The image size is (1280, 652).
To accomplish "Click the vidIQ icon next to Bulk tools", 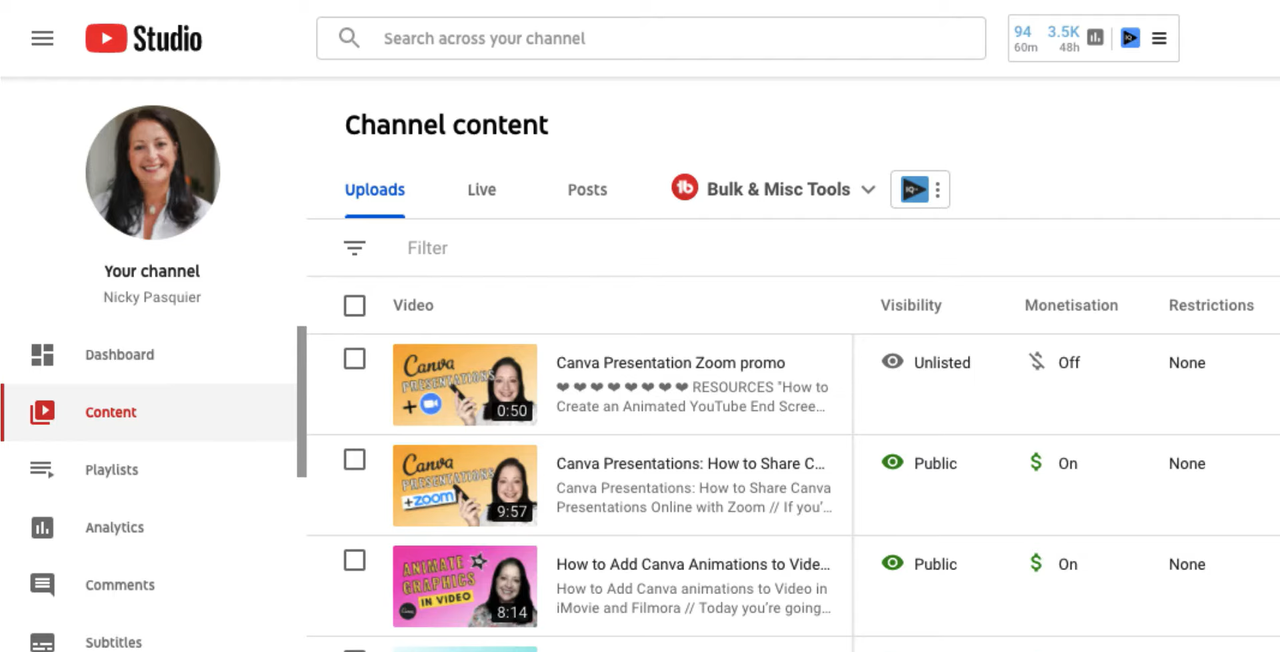I will [x=914, y=189].
